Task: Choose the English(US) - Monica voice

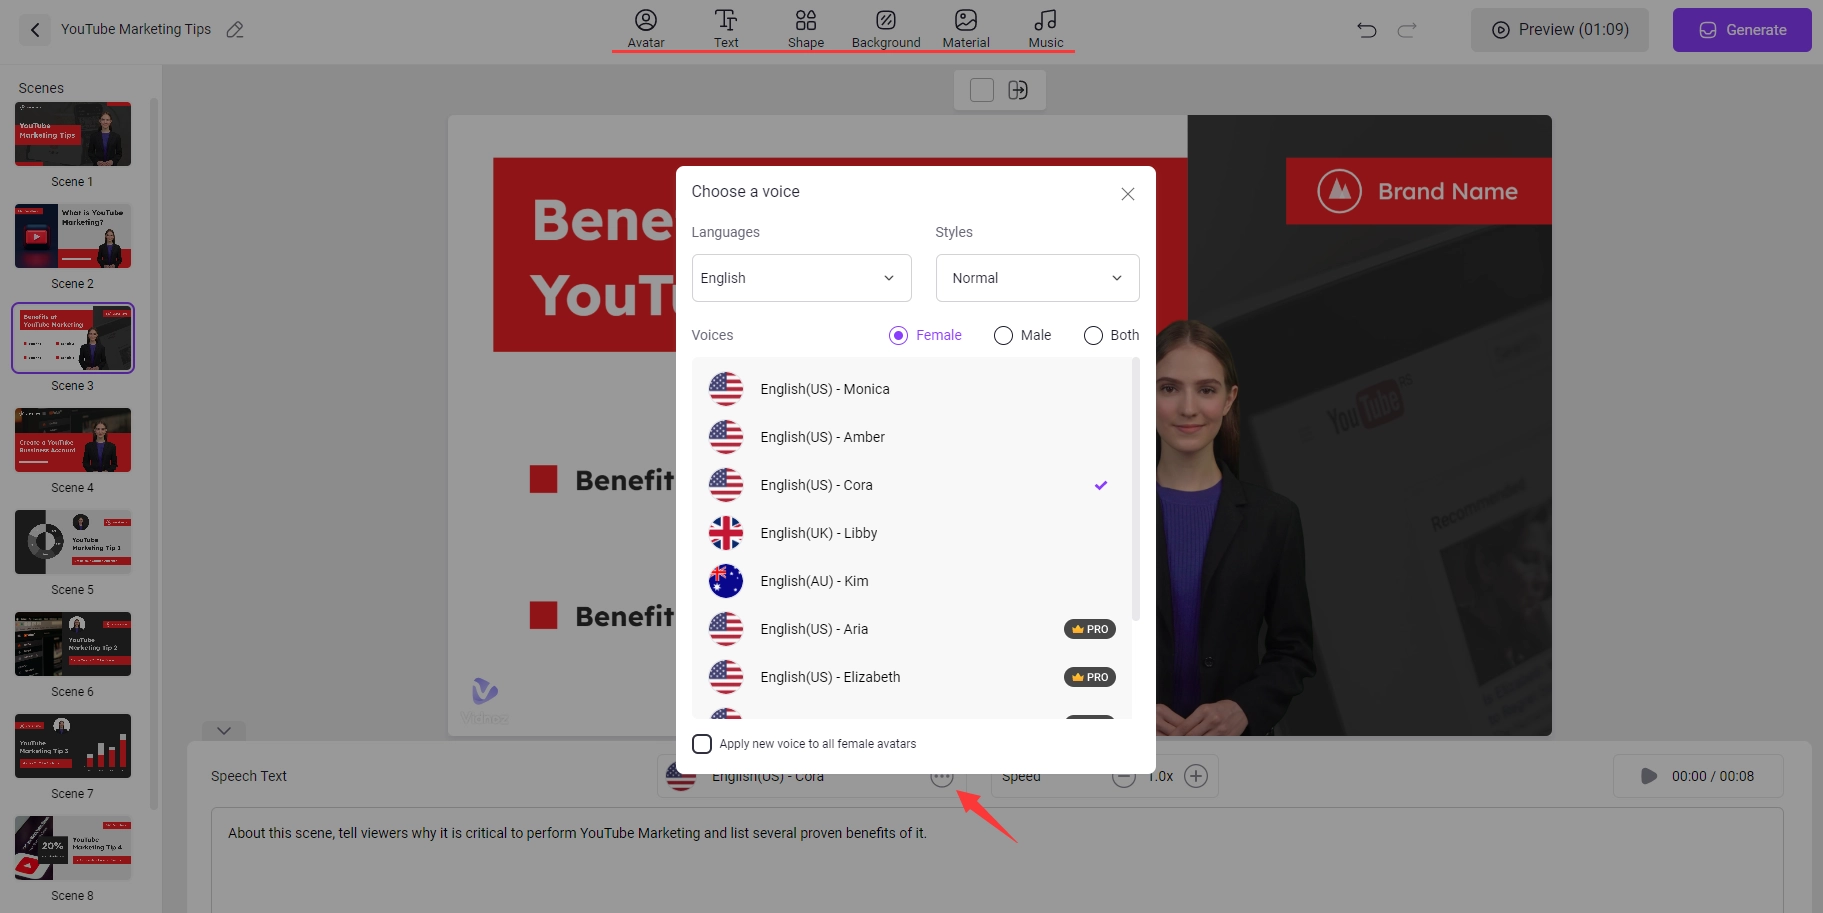Action: click(824, 389)
